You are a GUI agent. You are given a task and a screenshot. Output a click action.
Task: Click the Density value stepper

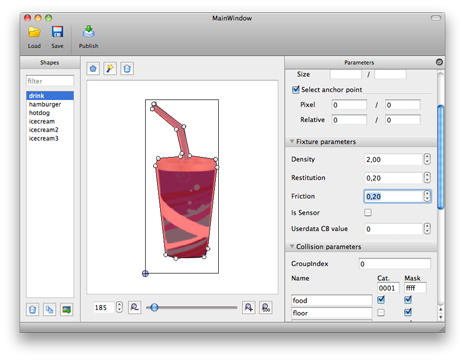click(x=427, y=159)
